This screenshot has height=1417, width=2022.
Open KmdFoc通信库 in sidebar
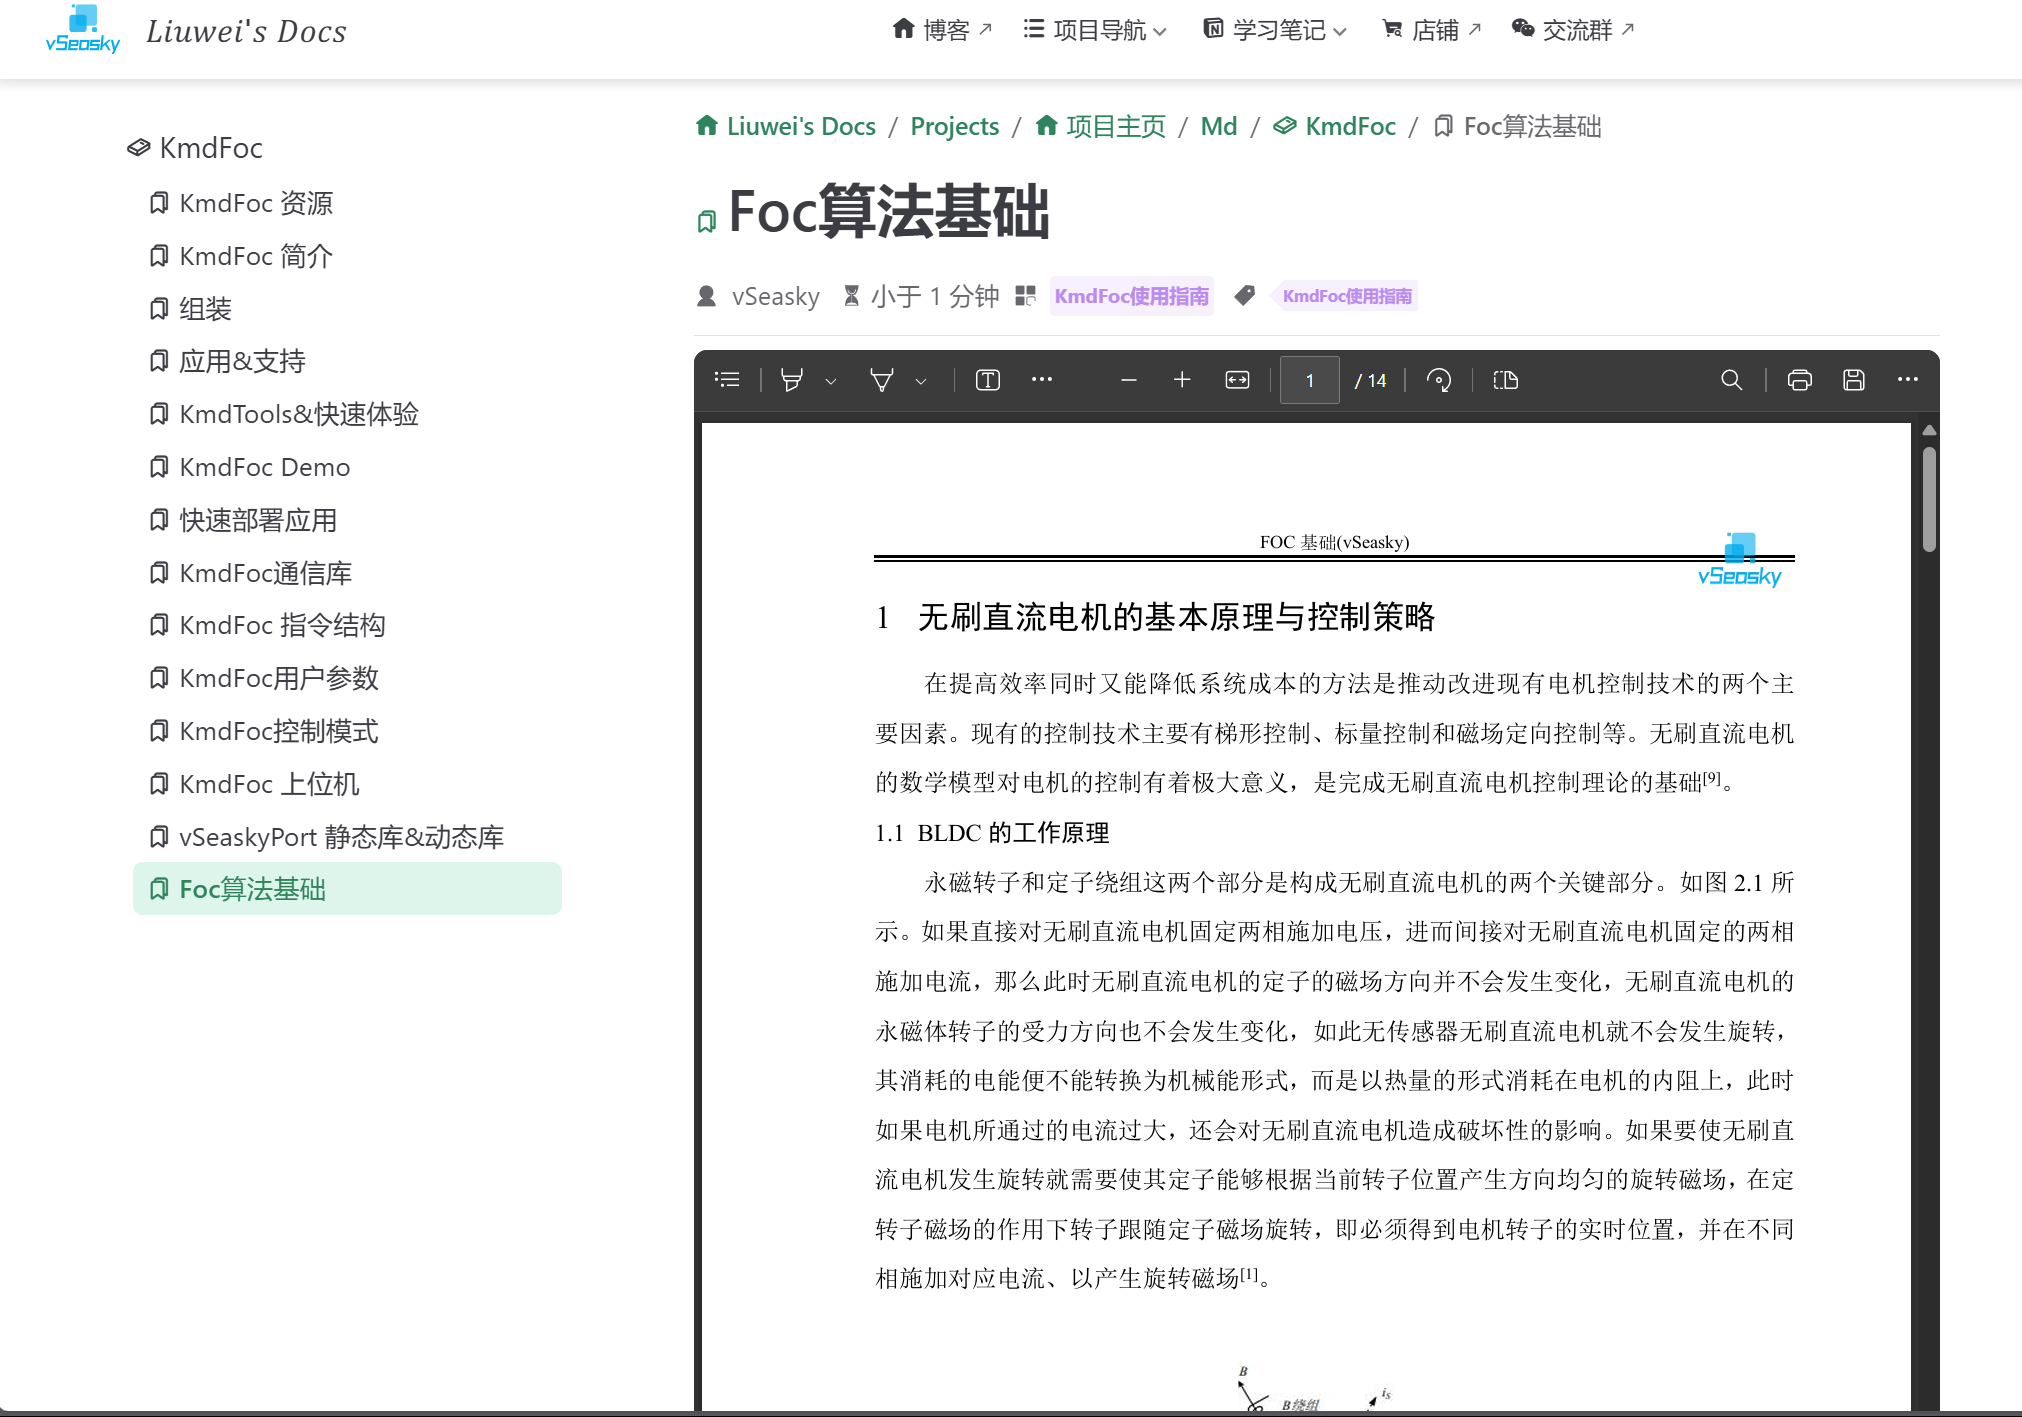tap(347, 573)
